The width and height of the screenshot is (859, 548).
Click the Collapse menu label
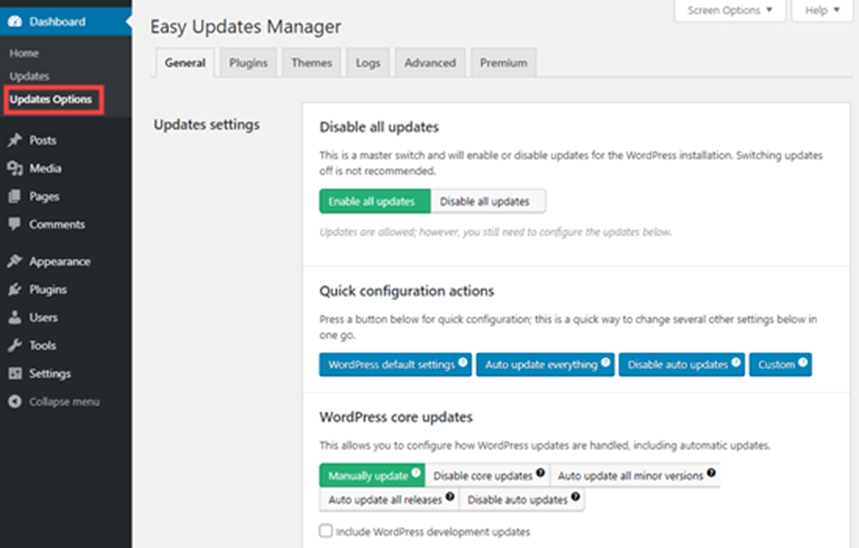tap(65, 402)
